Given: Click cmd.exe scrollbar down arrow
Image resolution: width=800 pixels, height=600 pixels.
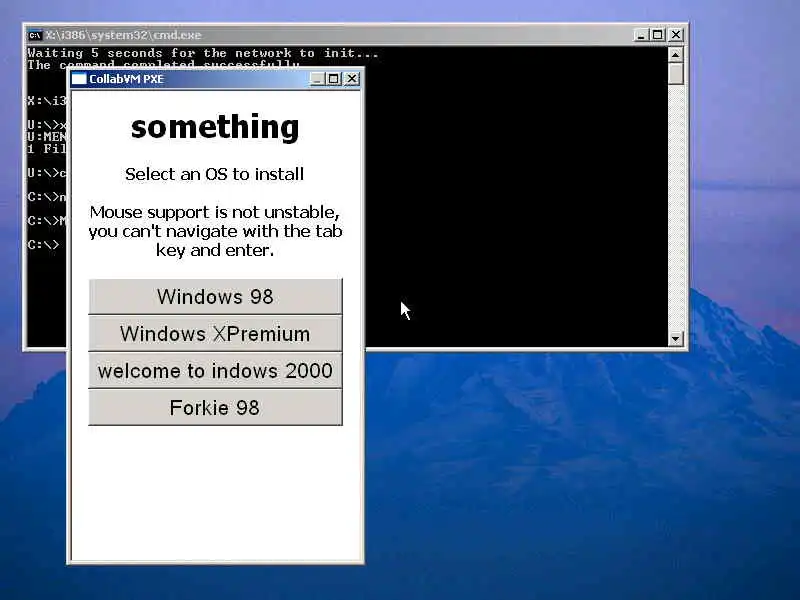Looking at the screenshot, I should (x=676, y=338).
